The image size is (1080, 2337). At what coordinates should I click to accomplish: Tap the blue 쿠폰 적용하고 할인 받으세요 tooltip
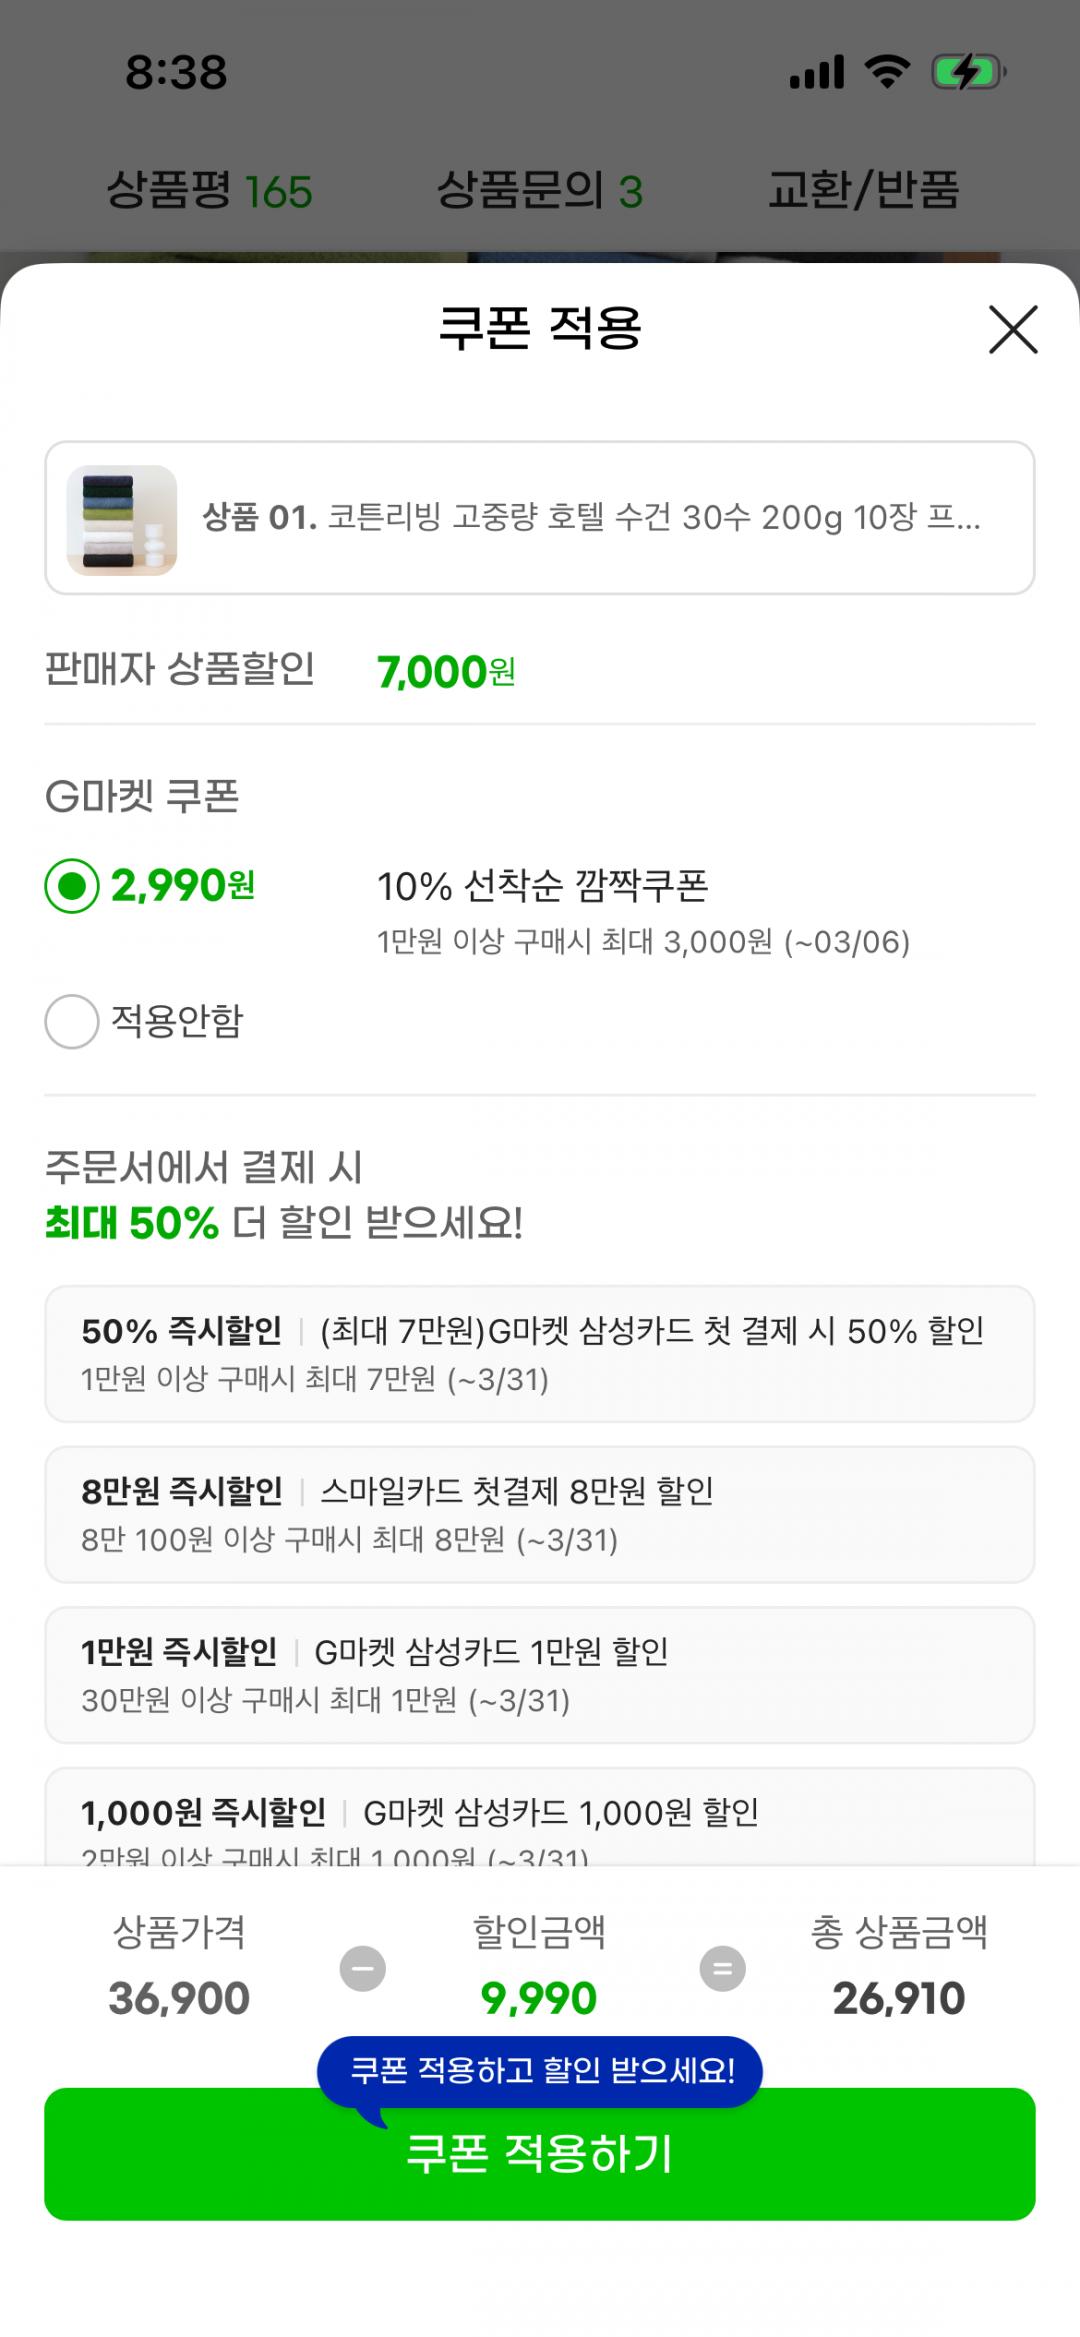[540, 2071]
